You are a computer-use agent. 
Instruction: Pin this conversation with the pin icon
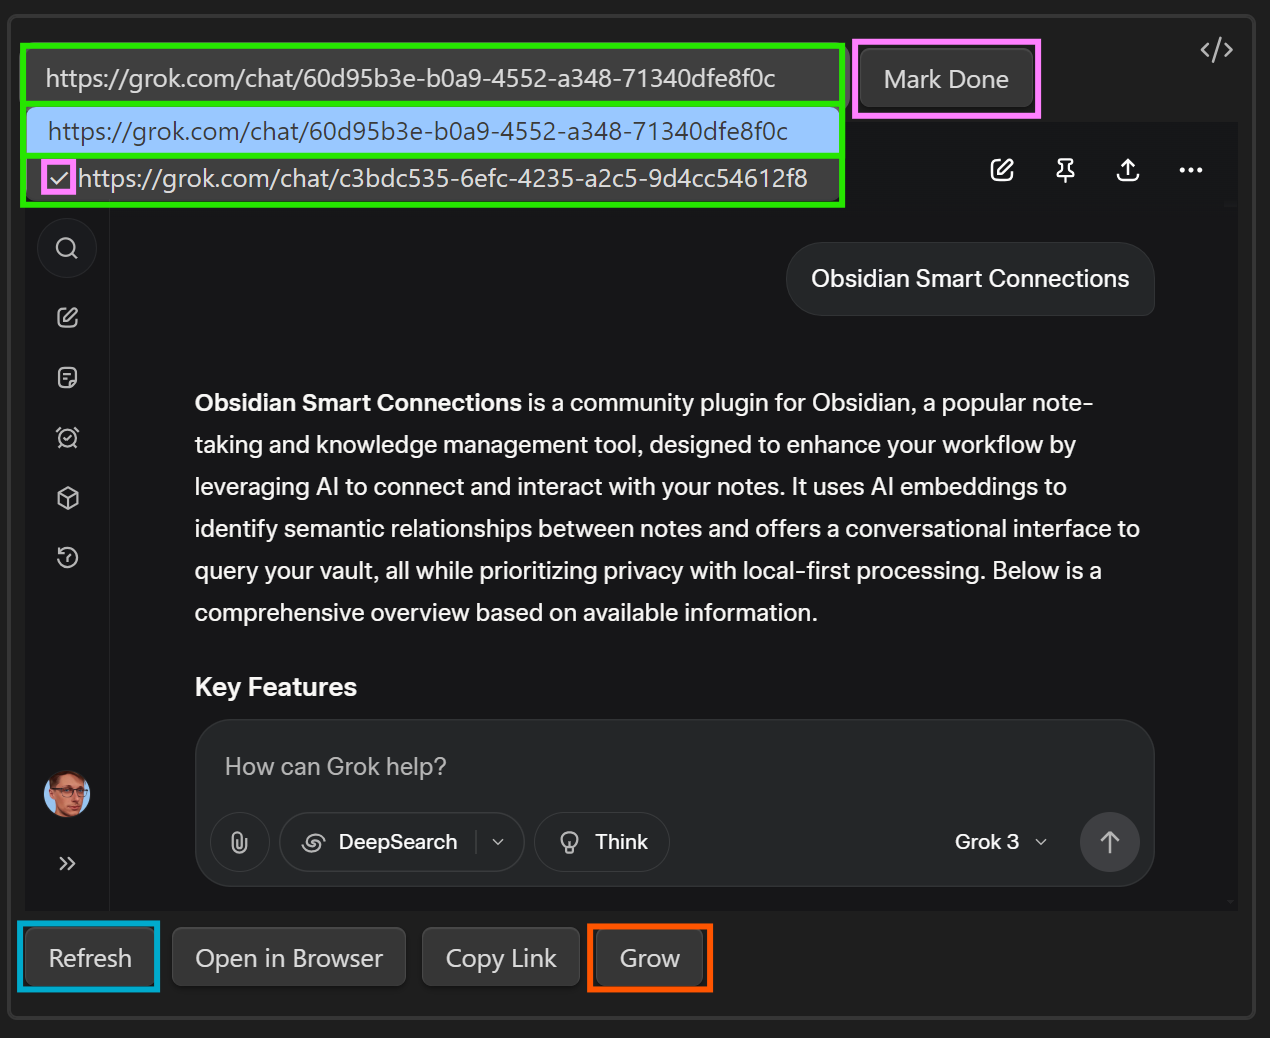click(x=1065, y=170)
